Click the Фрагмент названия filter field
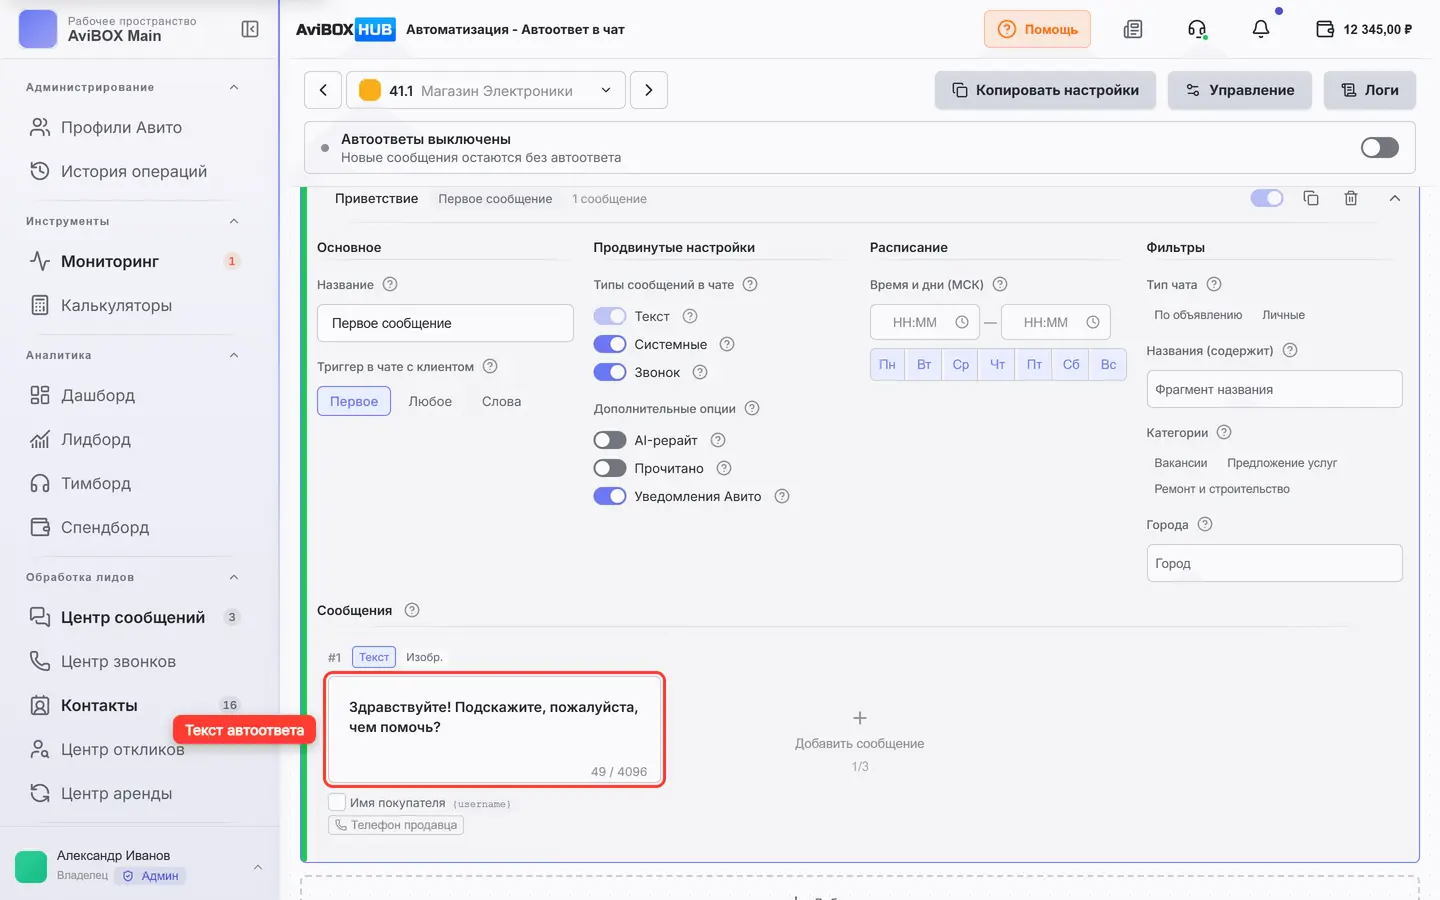The height and width of the screenshot is (900, 1440). coord(1274,389)
